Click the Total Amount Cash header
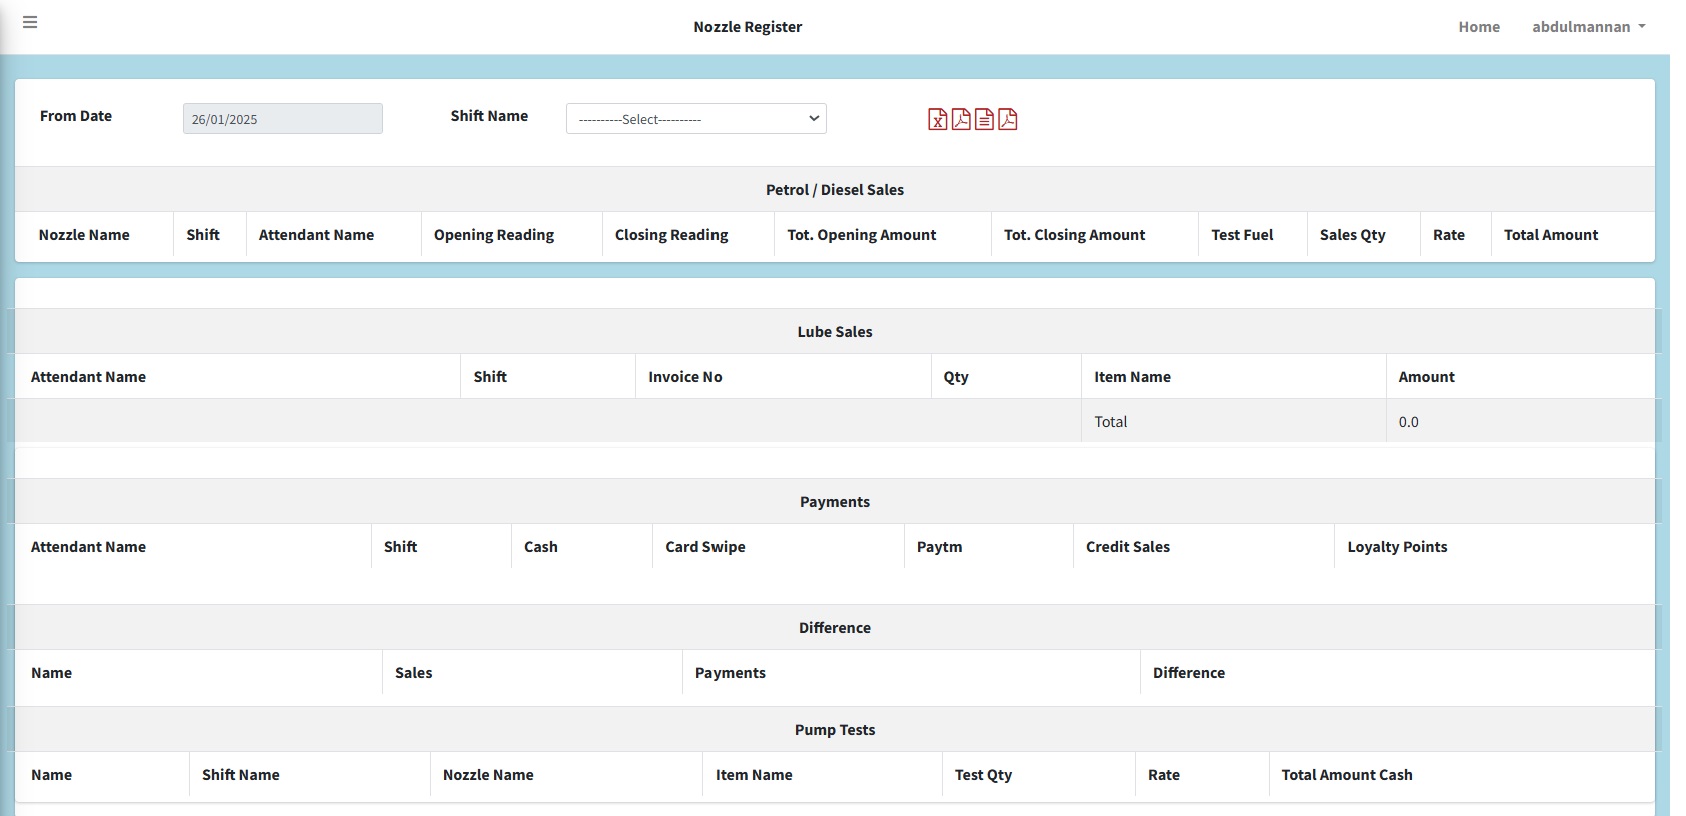Viewport: 1686px width, 816px height. point(1346,775)
